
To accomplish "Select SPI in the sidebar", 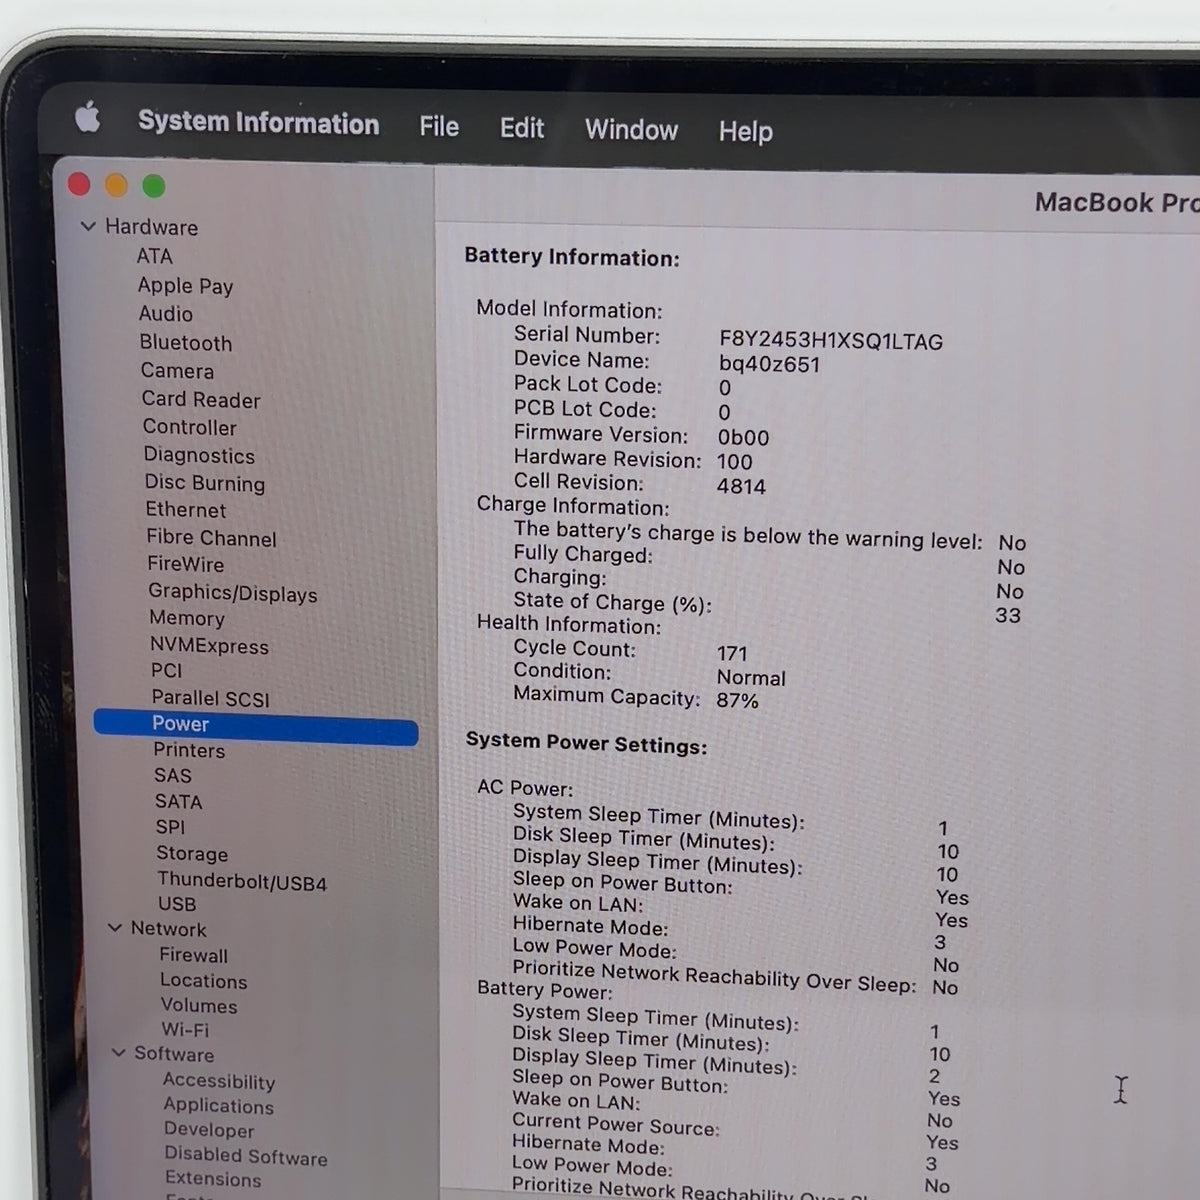I will (x=170, y=827).
